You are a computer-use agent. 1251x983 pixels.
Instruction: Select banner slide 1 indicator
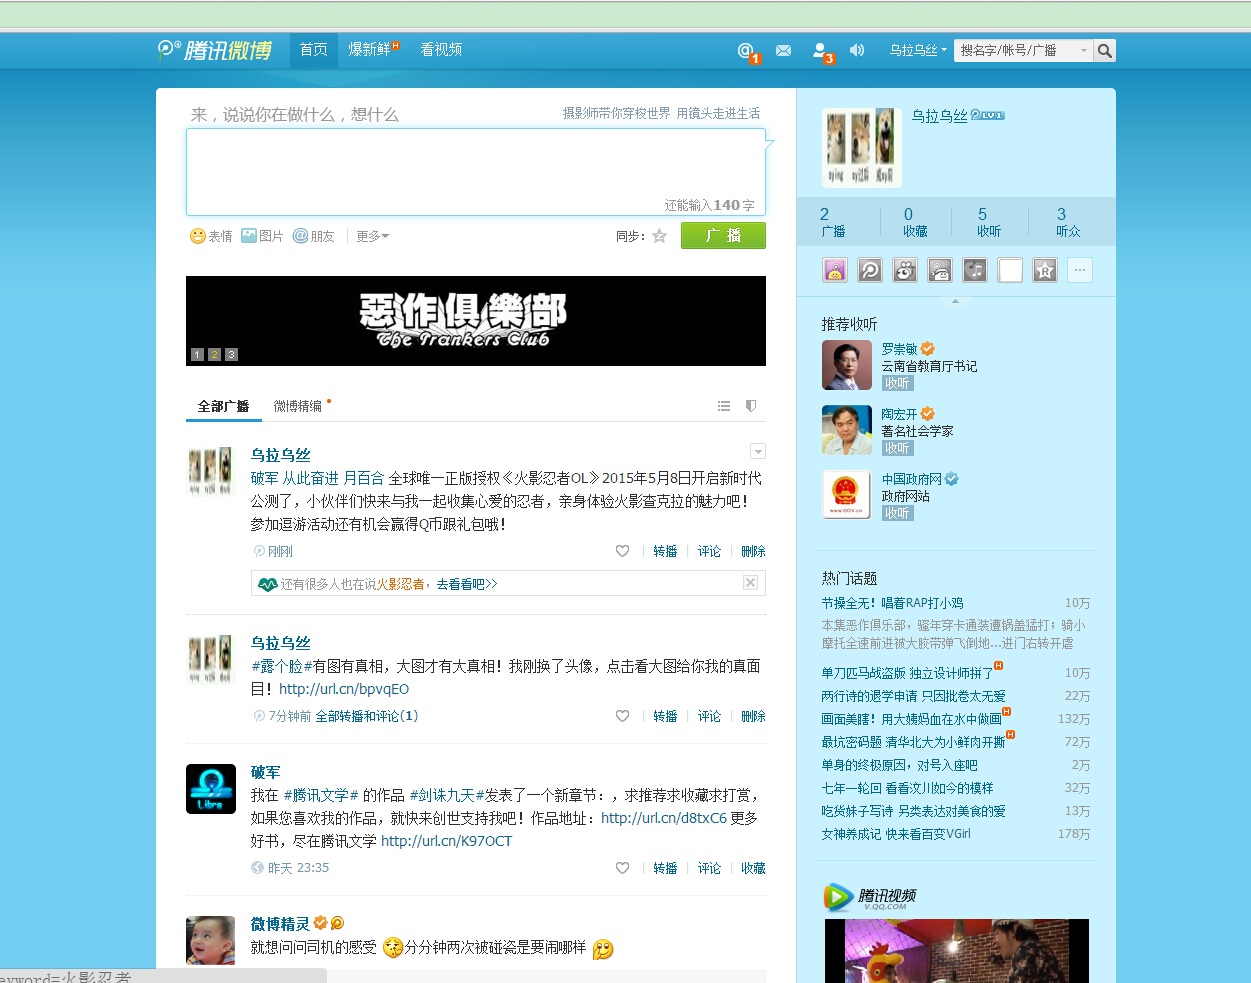[x=197, y=355]
